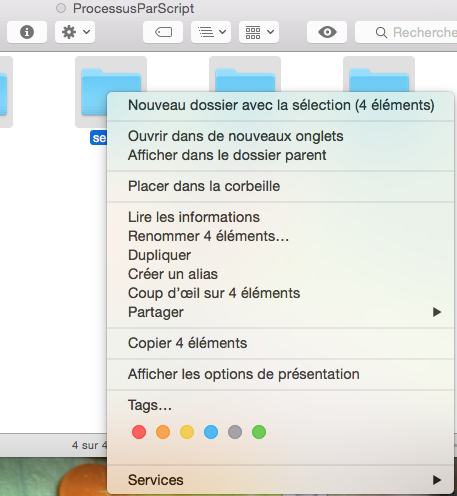Expand the Services submenu
The width and height of the screenshot is (457, 496).
point(280,480)
